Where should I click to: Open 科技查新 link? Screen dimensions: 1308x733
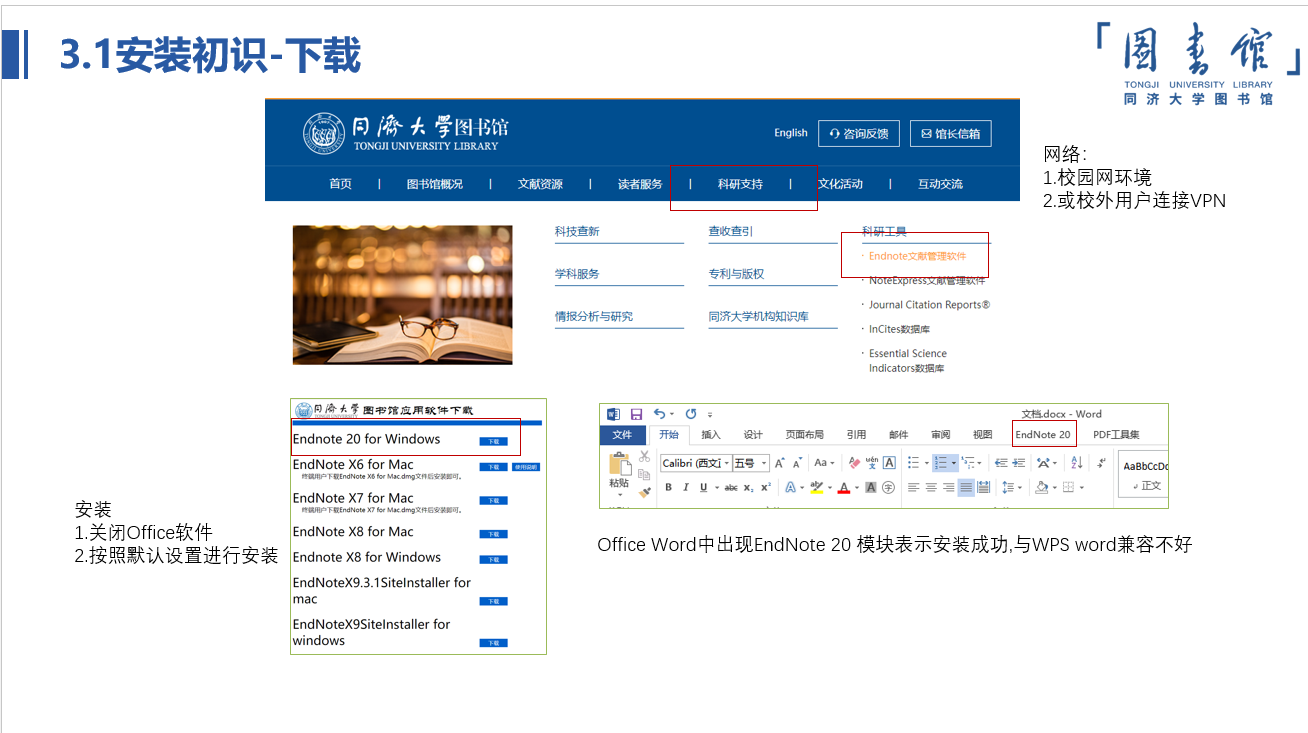pyautogui.click(x=577, y=231)
